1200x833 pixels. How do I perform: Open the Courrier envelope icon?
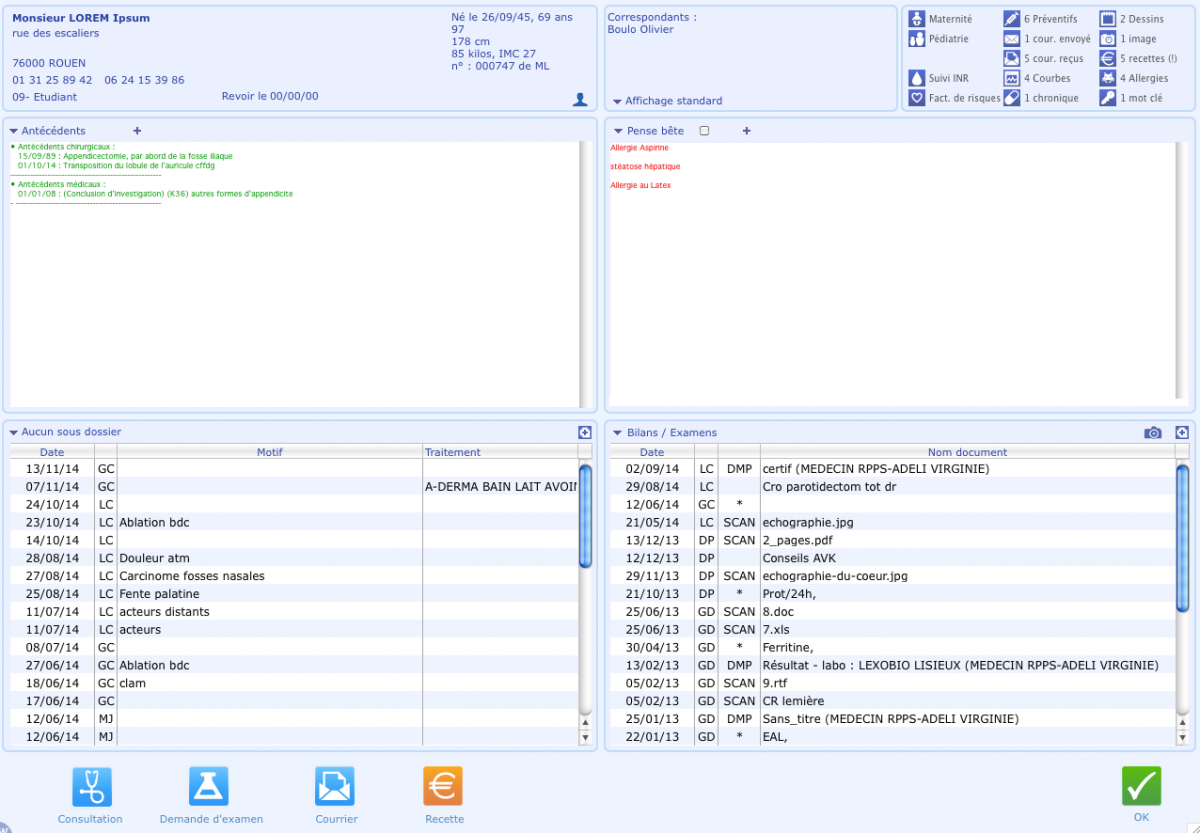pyautogui.click(x=335, y=787)
